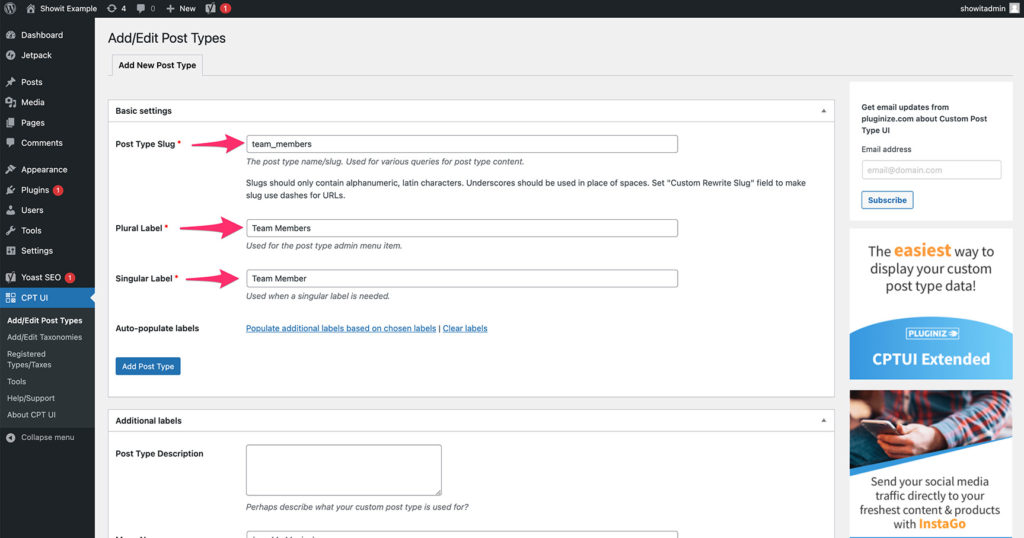The height and width of the screenshot is (538, 1024).
Task: Collapse the Additional labels panel
Action: 823,421
